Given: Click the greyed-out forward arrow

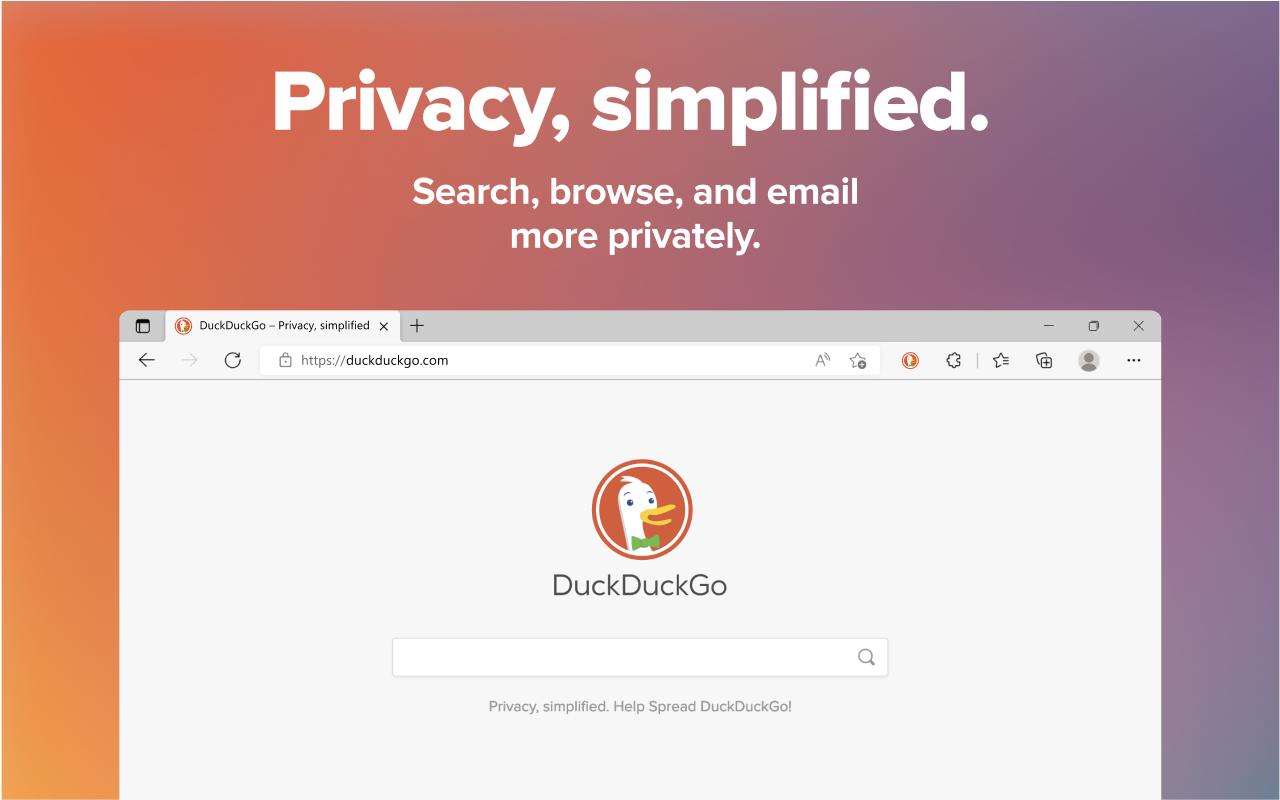Looking at the screenshot, I should click(x=190, y=360).
